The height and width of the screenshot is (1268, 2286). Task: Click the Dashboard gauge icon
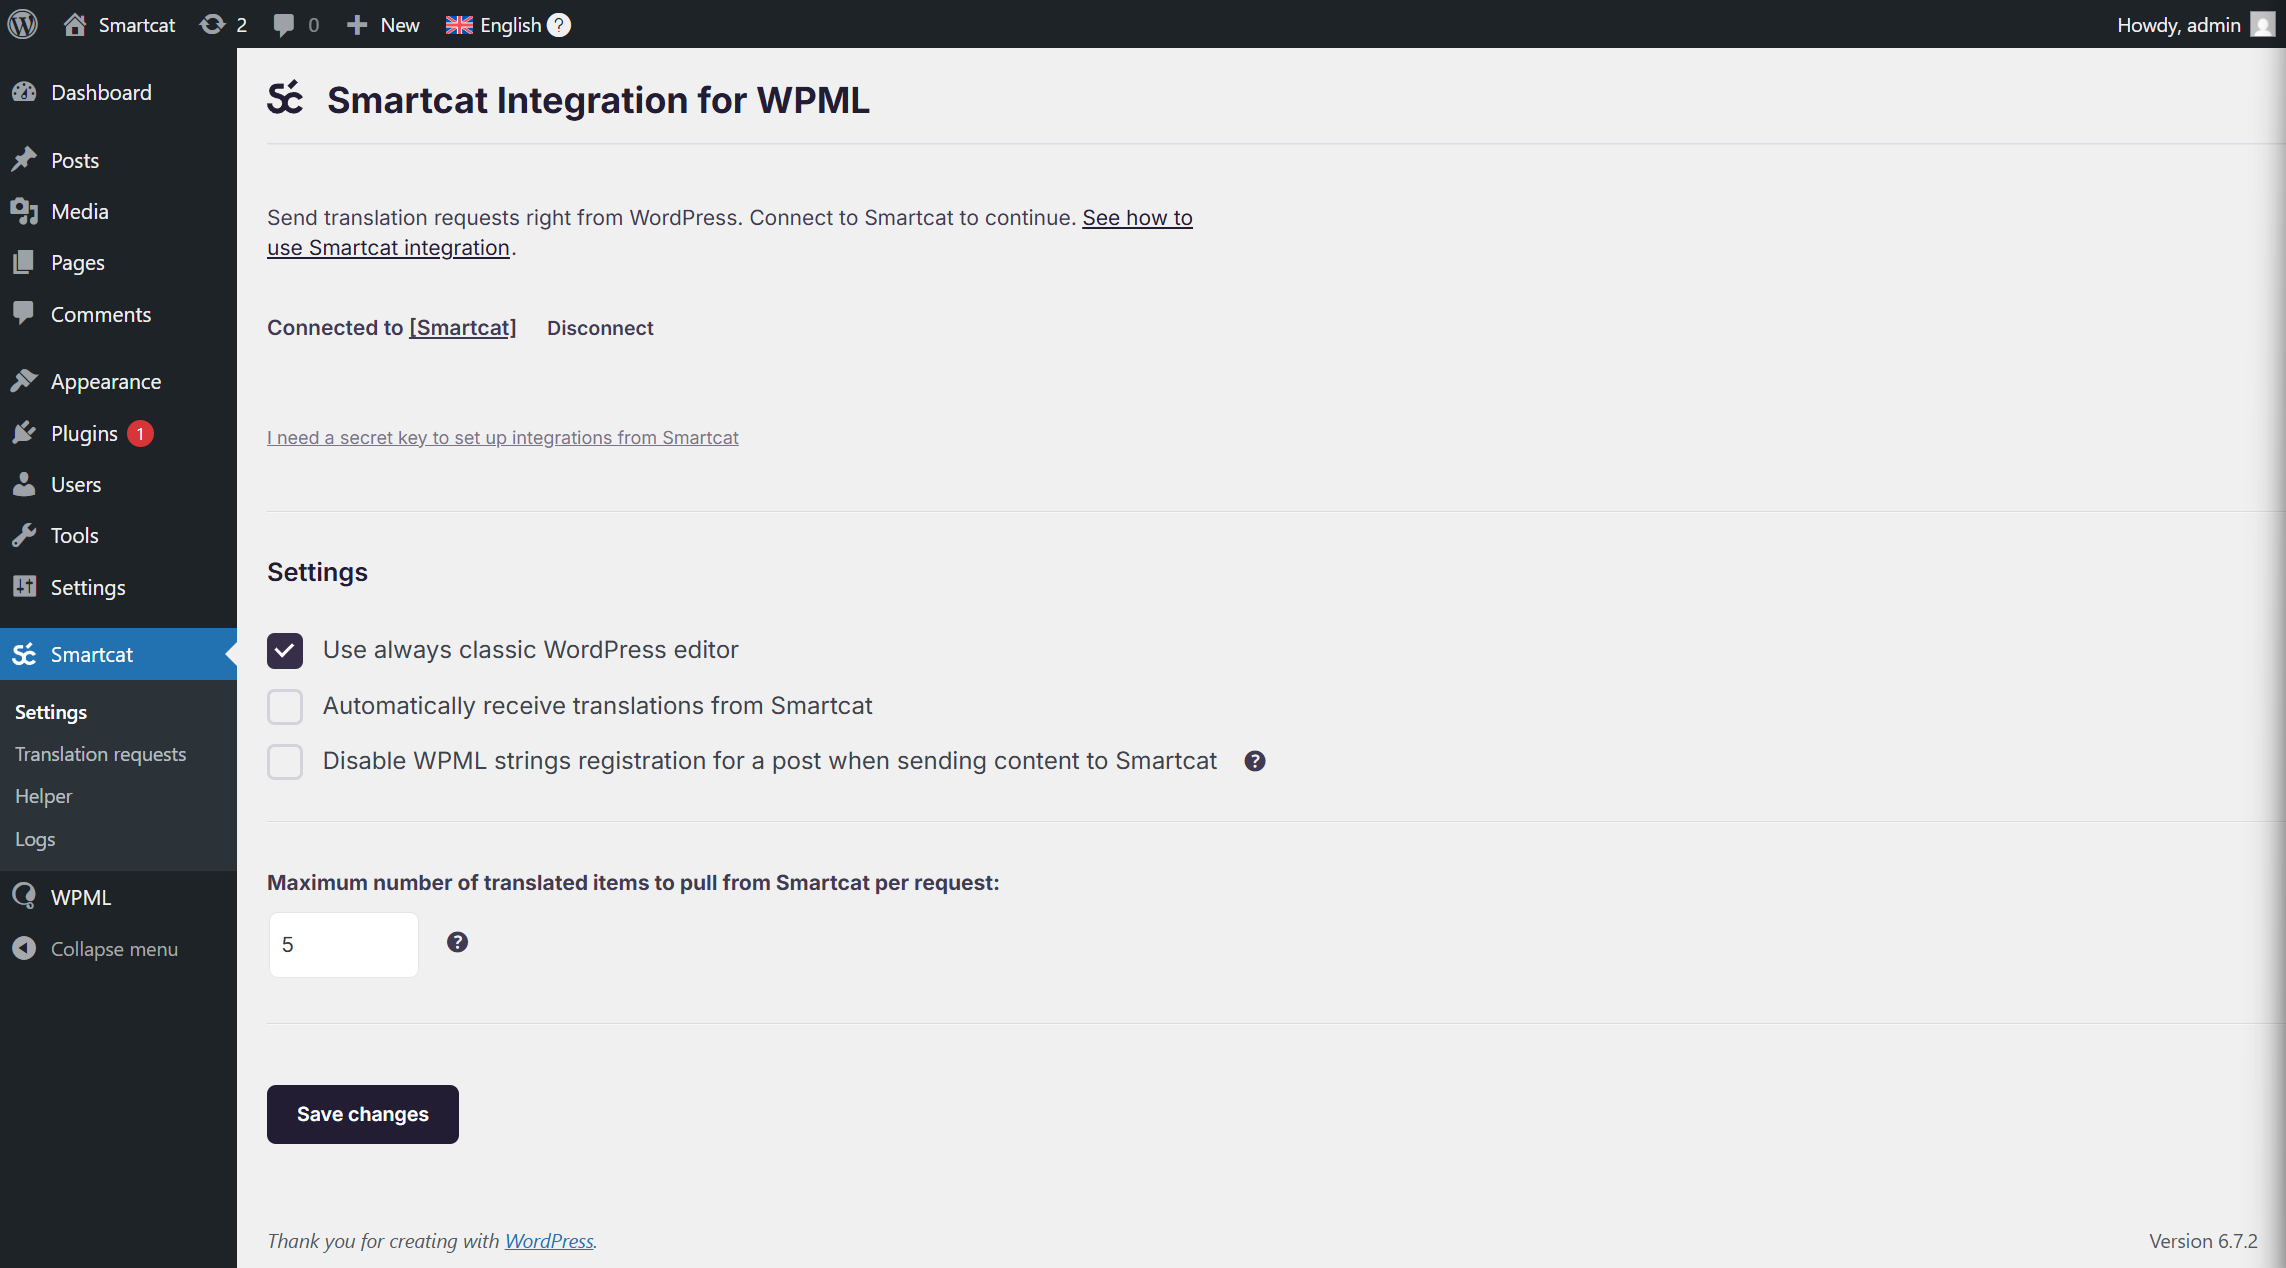pos(25,92)
